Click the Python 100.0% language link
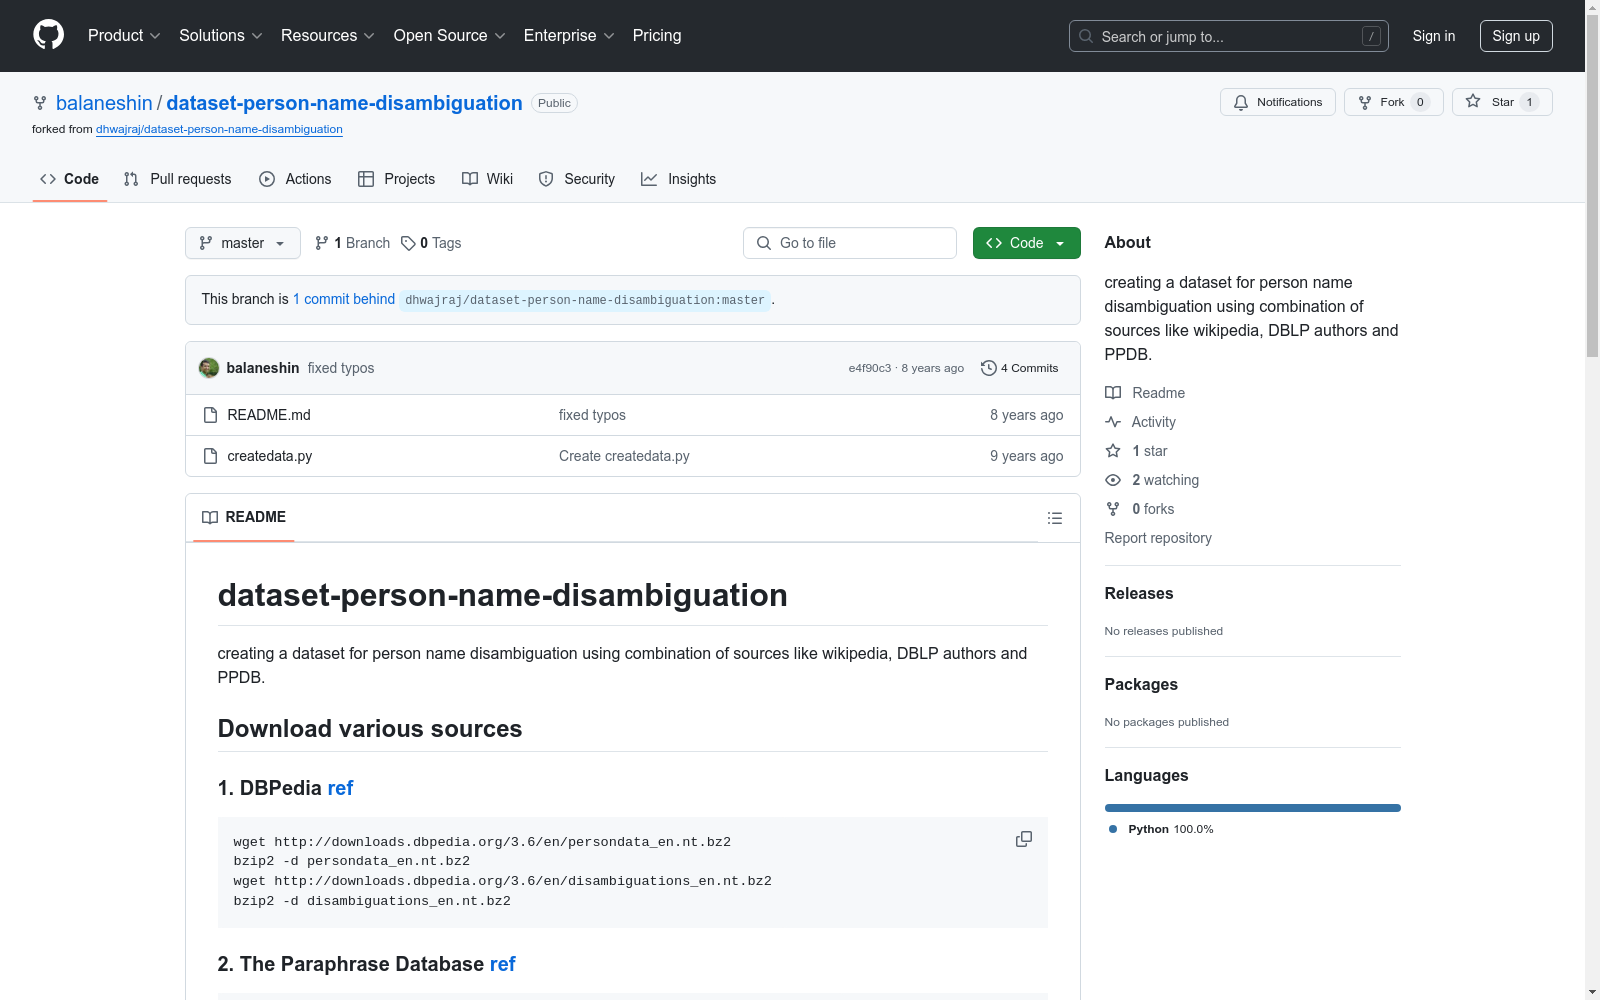 1161,829
